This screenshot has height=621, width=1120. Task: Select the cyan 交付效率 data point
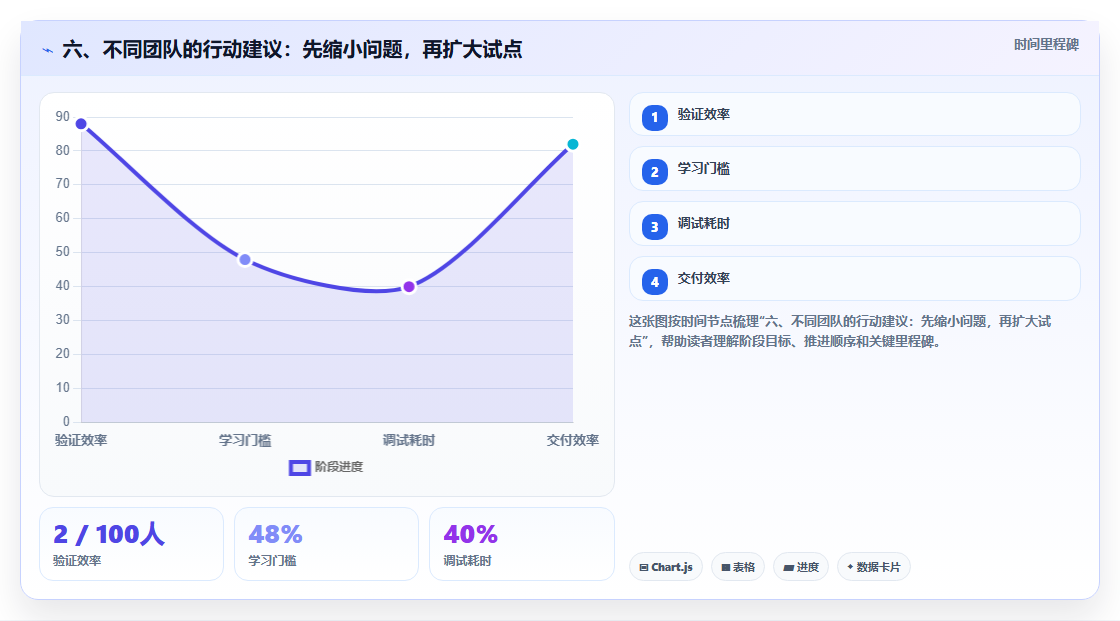coord(573,144)
